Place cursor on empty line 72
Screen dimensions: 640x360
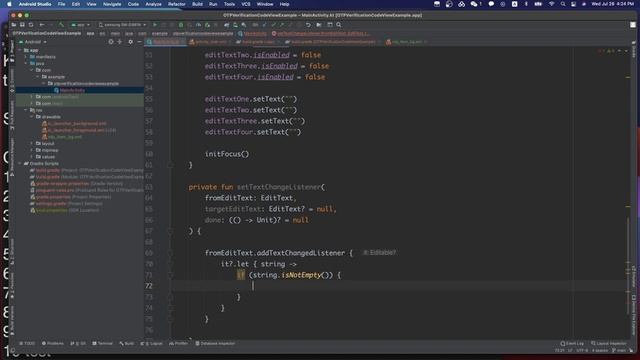pos(400,286)
